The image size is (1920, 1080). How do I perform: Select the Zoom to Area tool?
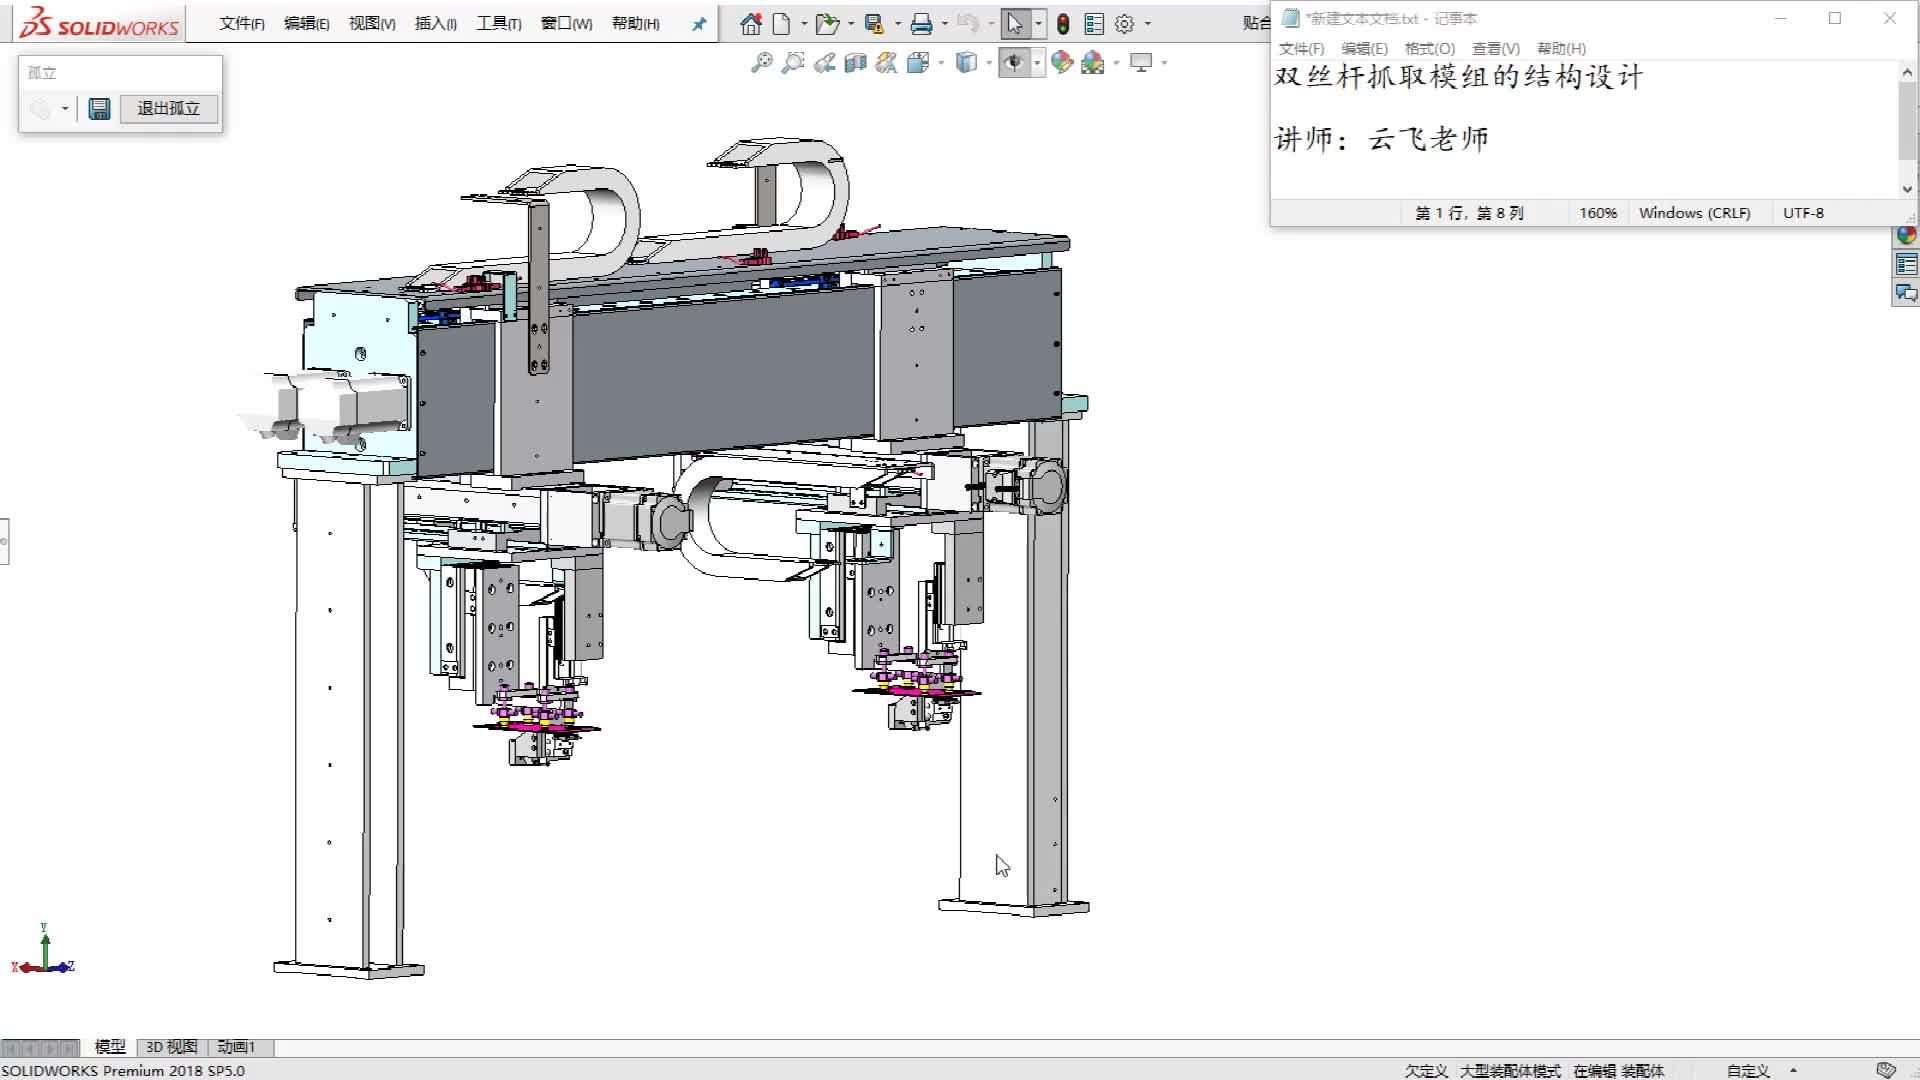point(793,63)
